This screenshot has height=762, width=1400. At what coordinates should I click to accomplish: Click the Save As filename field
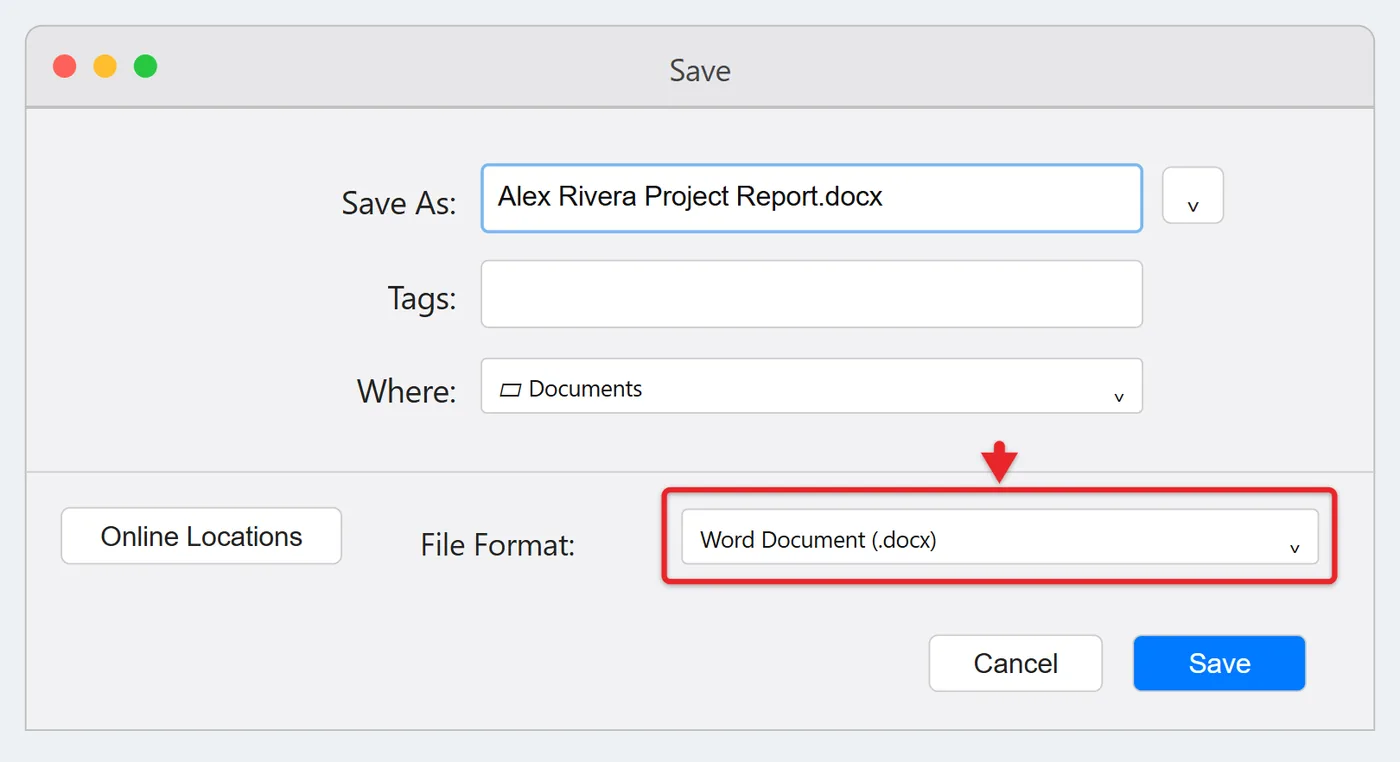point(811,198)
